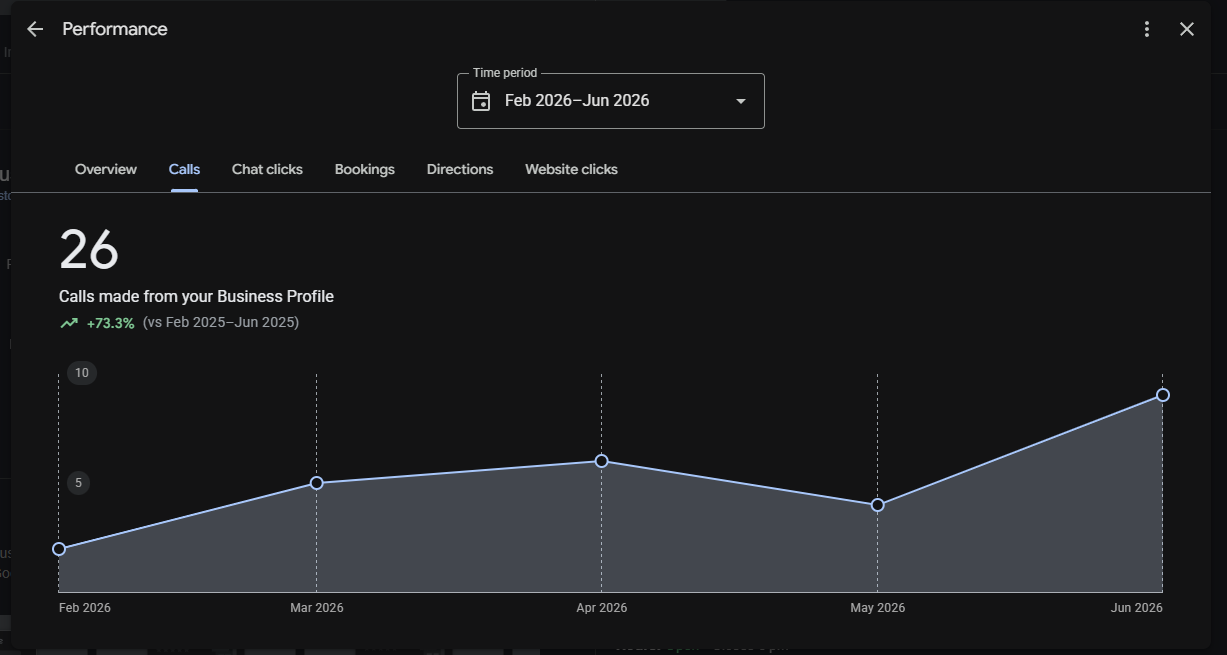Open the Chat clicks tab
The width and height of the screenshot is (1227, 655).
[267, 169]
